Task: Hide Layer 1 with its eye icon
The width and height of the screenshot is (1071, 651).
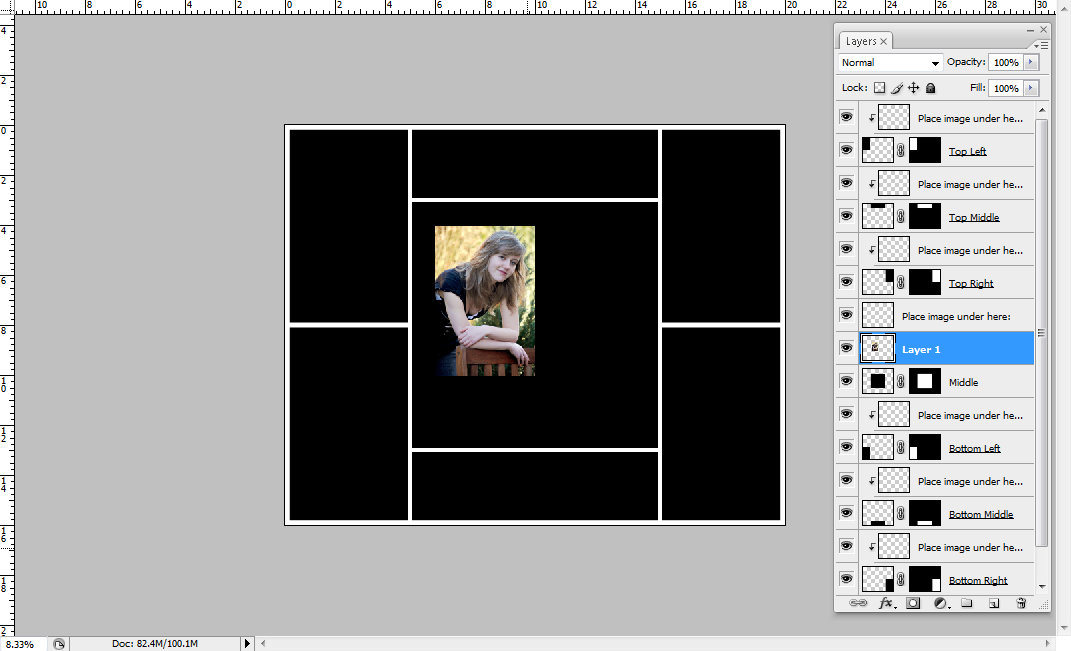Action: tap(846, 348)
